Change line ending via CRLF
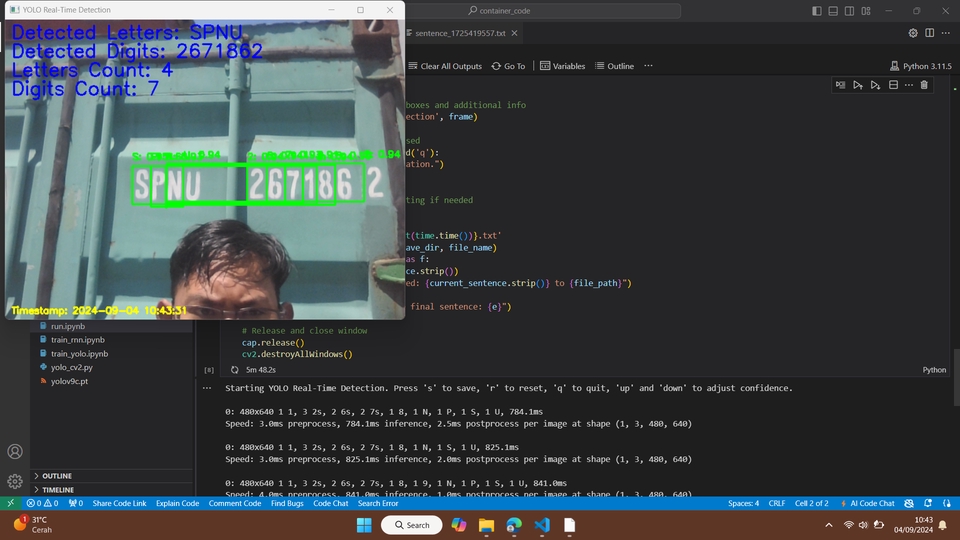960x540 pixels. (777, 503)
